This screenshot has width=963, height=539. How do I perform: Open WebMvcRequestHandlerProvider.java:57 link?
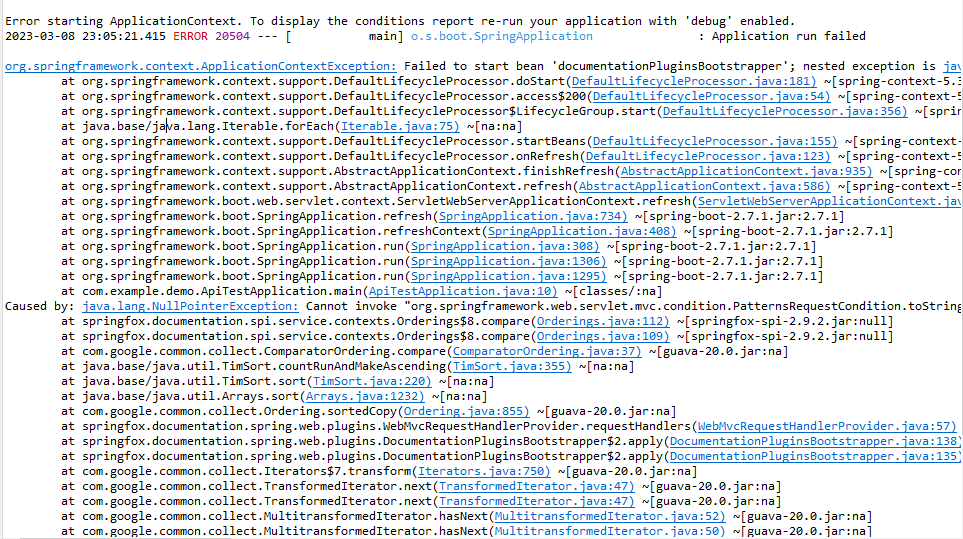[x=827, y=426]
